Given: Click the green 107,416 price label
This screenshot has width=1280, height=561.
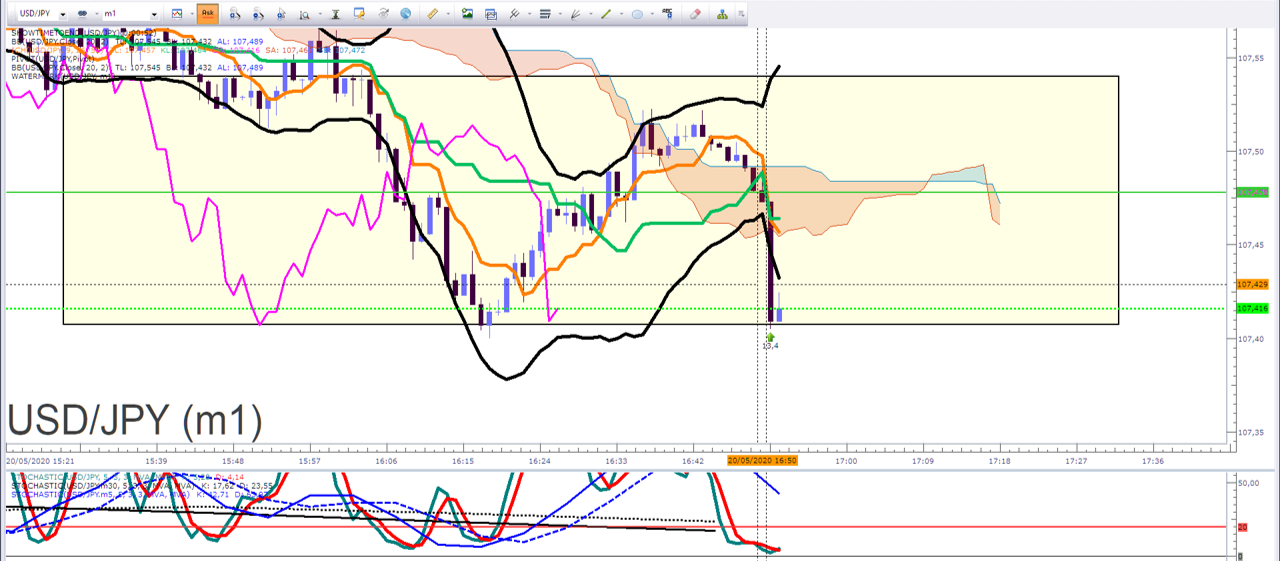Looking at the screenshot, I should coord(1254,309).
